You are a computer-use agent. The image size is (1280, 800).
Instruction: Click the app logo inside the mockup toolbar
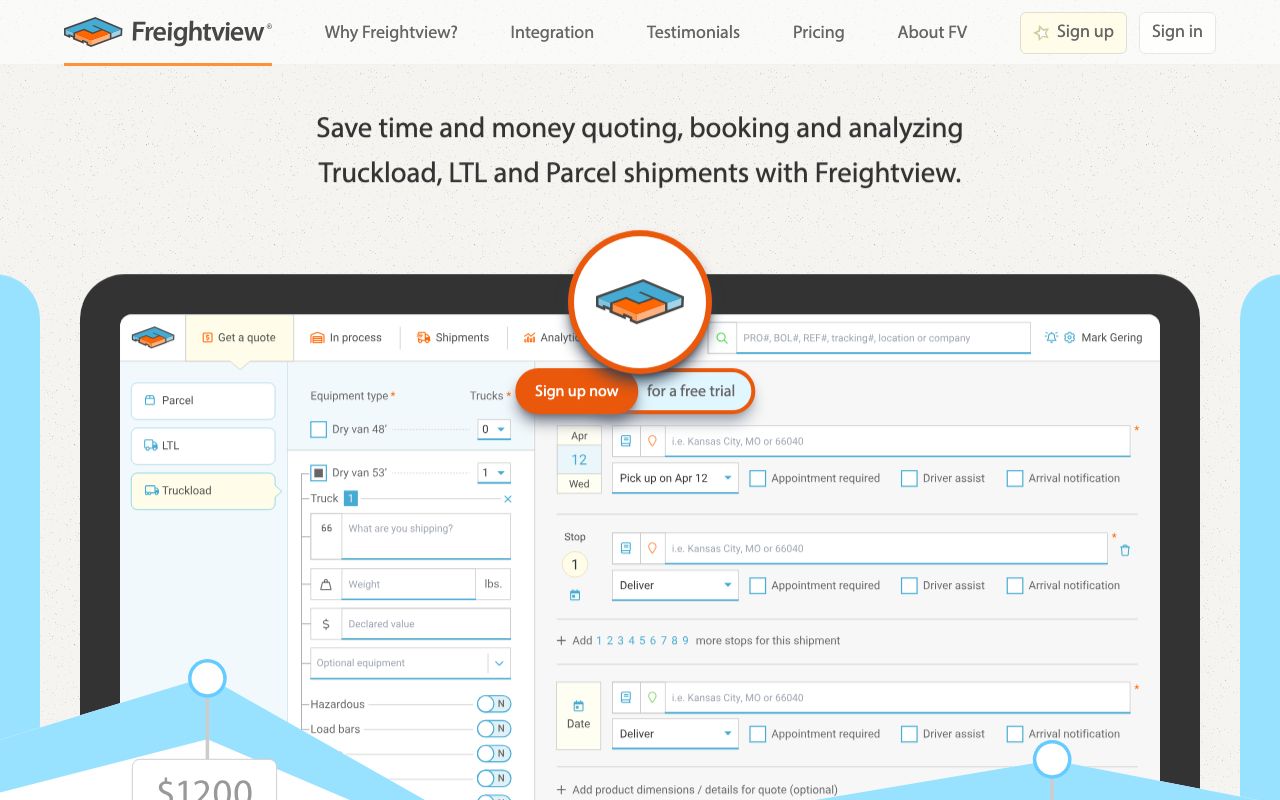click(153, 337)
